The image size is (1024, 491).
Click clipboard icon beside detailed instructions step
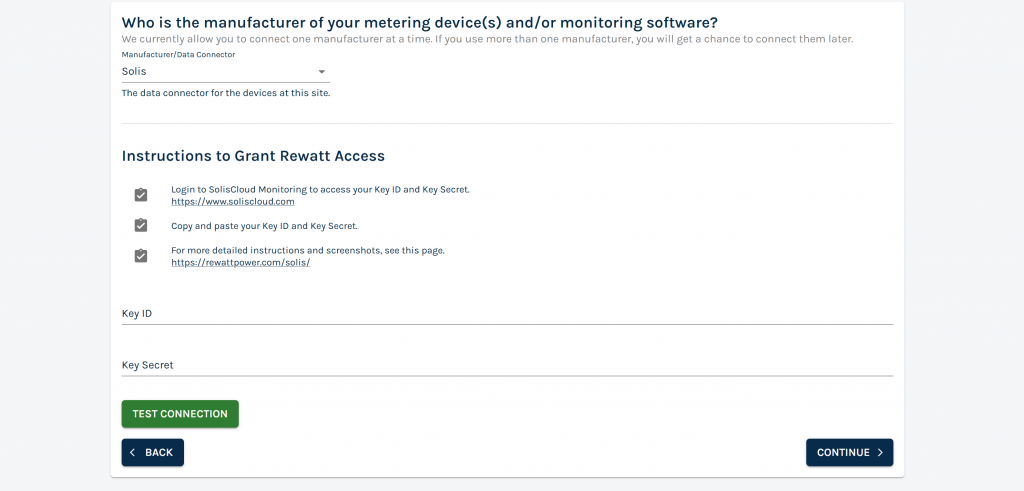[140, 256]
